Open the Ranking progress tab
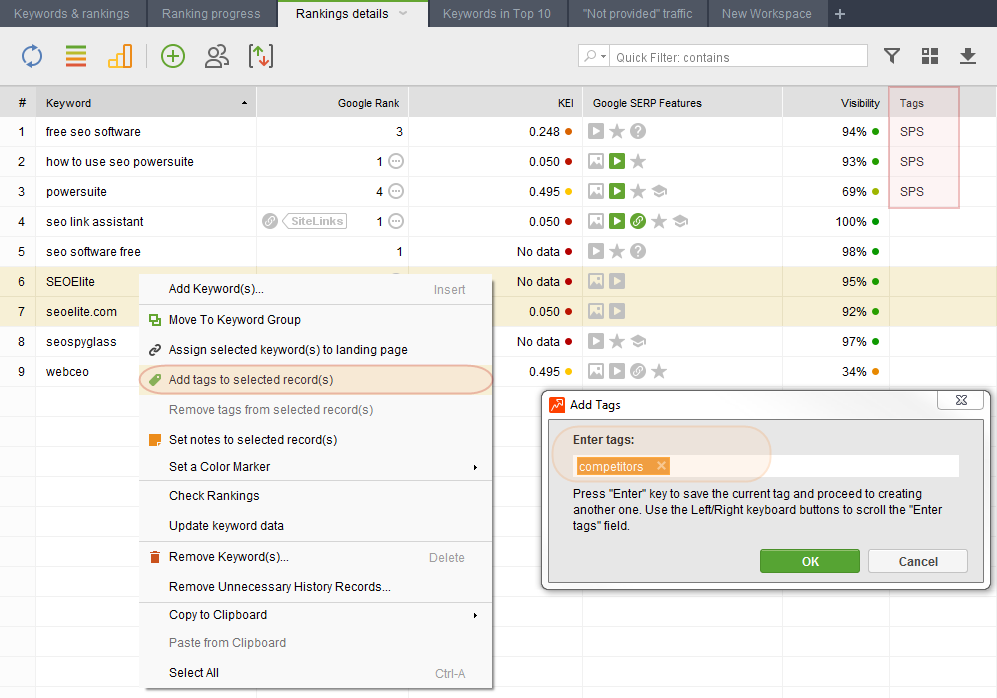The width and height of the screenshot is (997, 698). pos(211,13)
